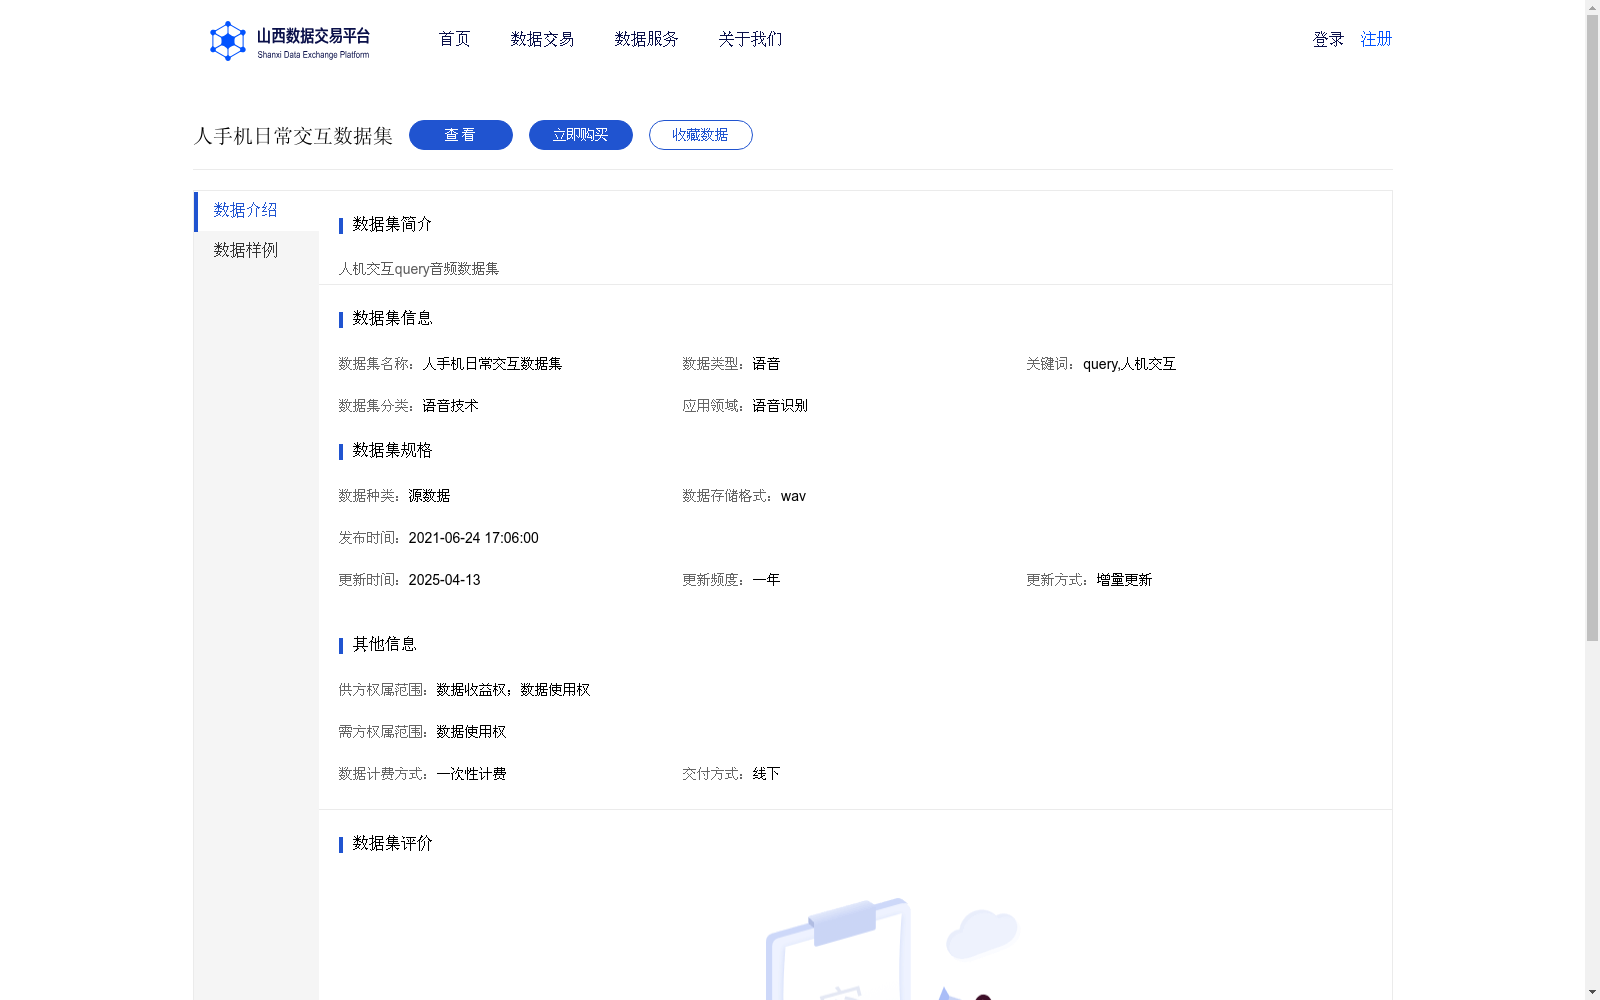Click the data type value 语音
This screenshot has height=1000, width=1600.
[x=766, y=364]
